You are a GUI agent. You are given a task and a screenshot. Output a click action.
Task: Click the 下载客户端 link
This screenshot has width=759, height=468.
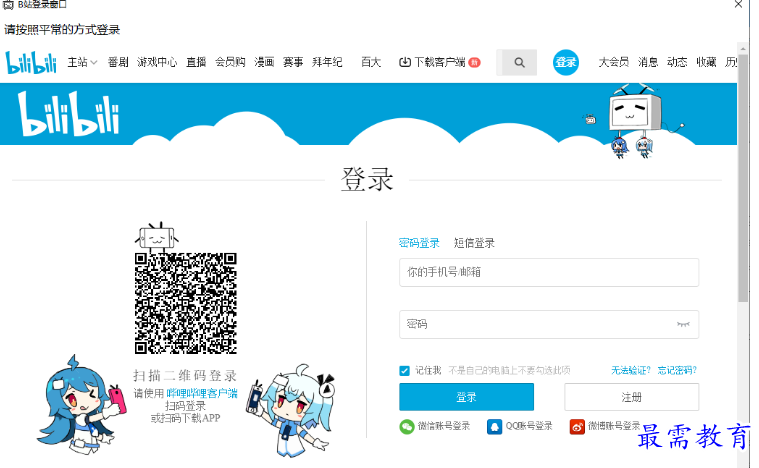pos(440,62)
